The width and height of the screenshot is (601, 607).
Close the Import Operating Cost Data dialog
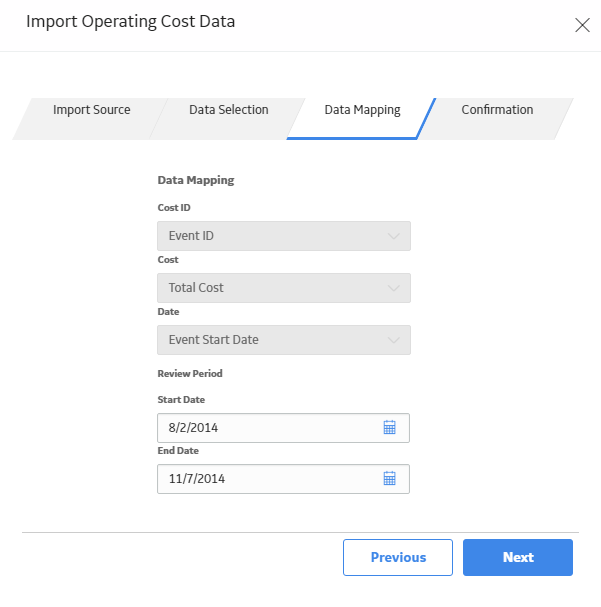click(582, 25)
